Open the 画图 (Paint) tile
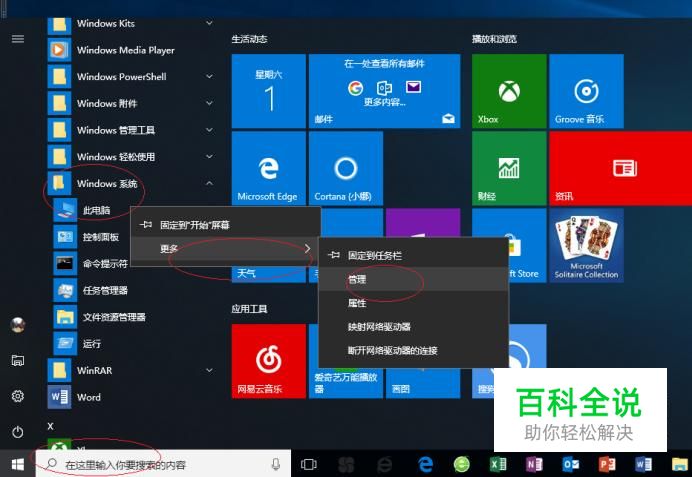Image resolution: width=692 pixels, height=477 pixels. coord(423,384)
